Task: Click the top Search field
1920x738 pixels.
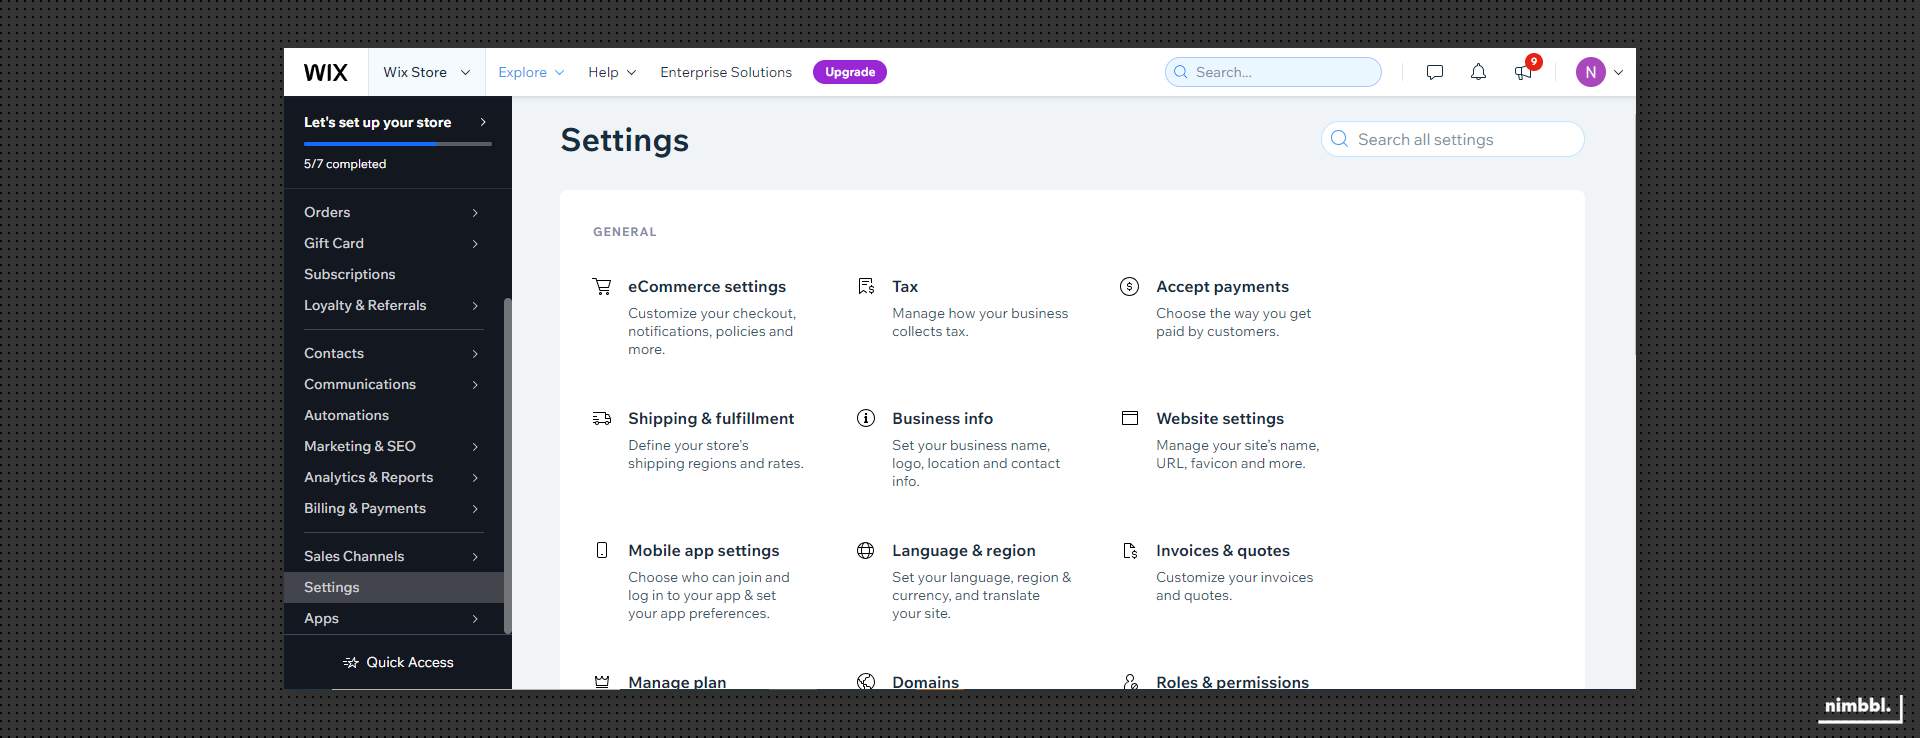Action: 1273,72
